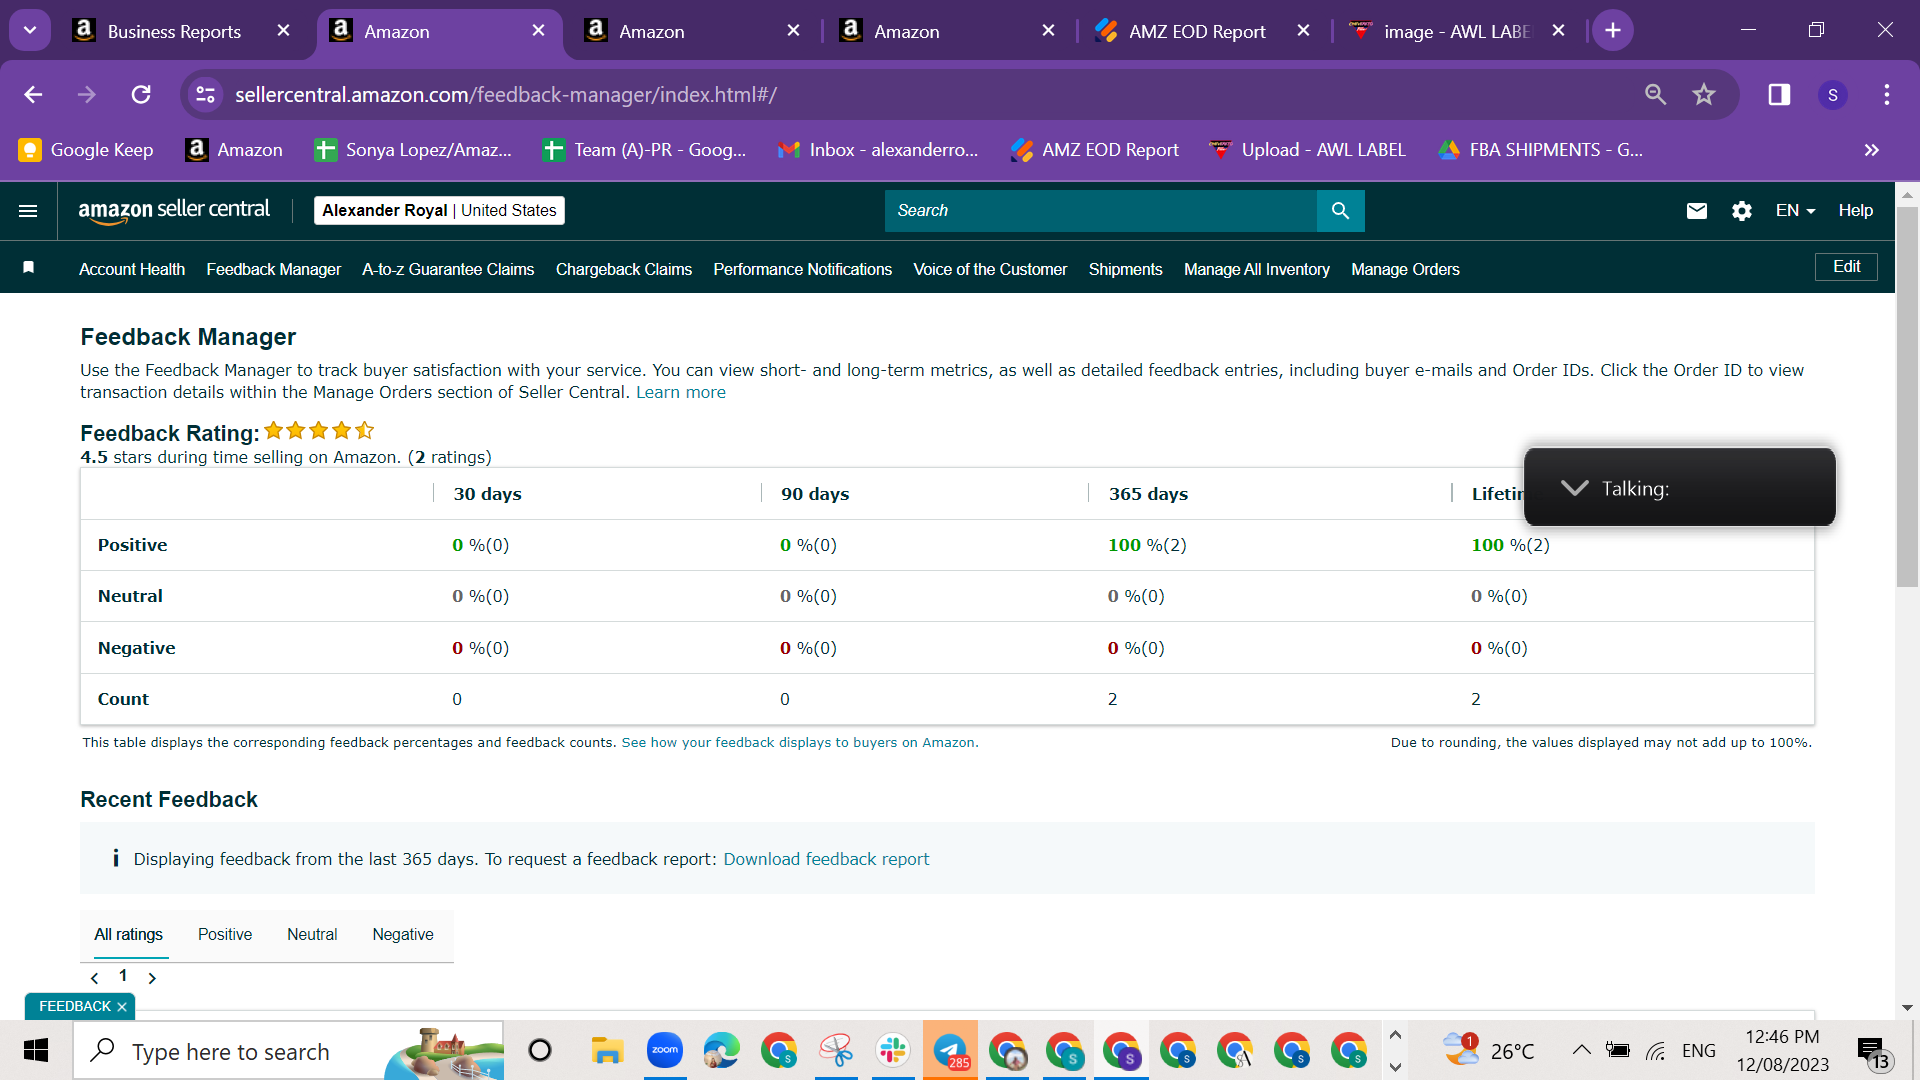Go to the next feedback page arrow

point(152,978)
